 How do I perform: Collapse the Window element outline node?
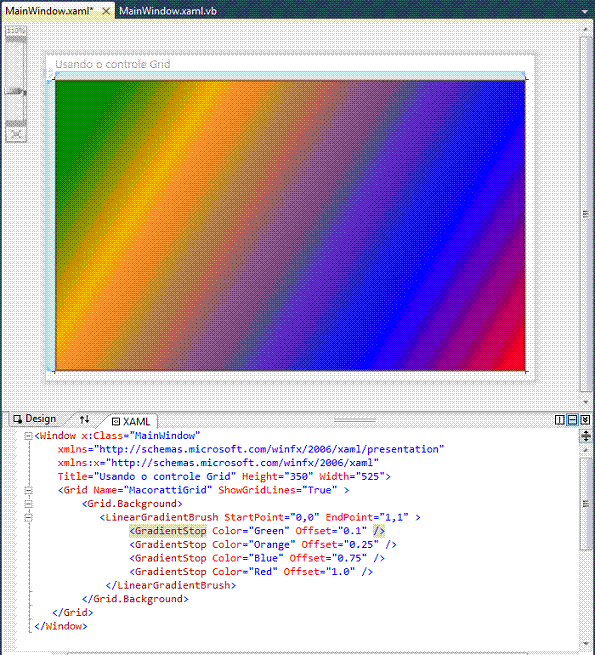[28, 436]
